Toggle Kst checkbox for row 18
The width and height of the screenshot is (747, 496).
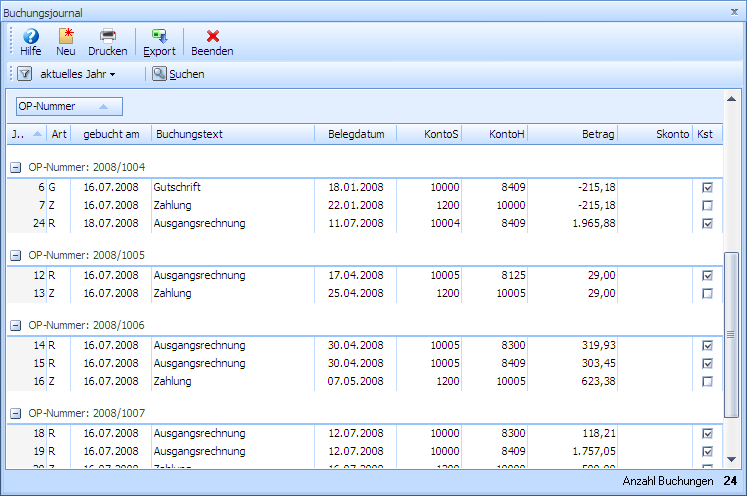pos(707,434)
